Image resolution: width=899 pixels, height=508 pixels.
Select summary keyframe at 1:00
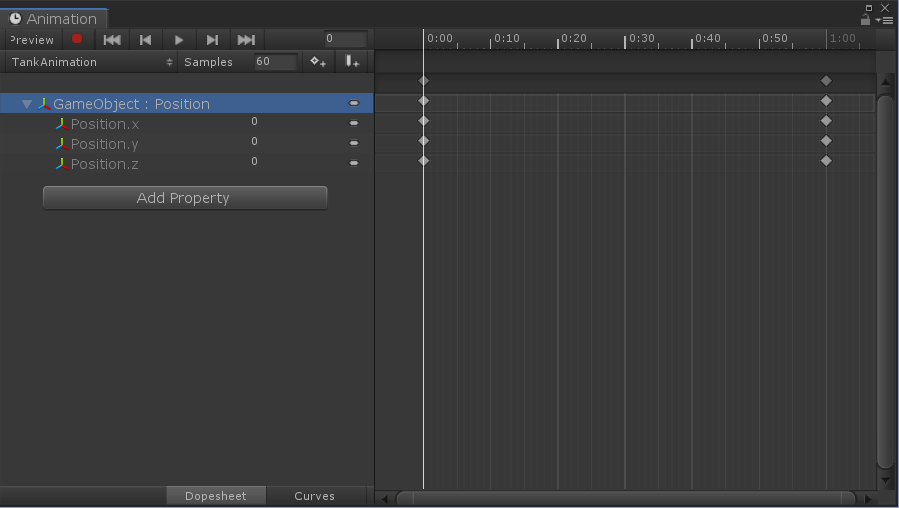[x=826, y=81]
